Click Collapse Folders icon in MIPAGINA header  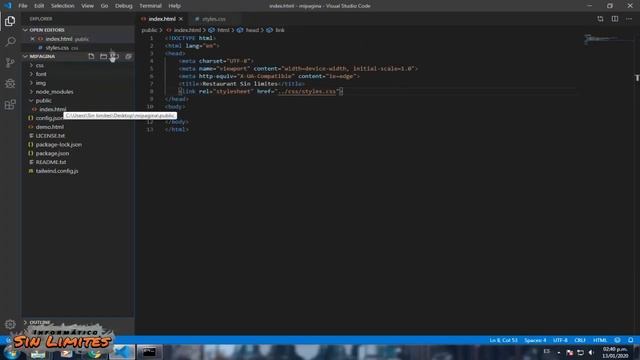point(128,56)
